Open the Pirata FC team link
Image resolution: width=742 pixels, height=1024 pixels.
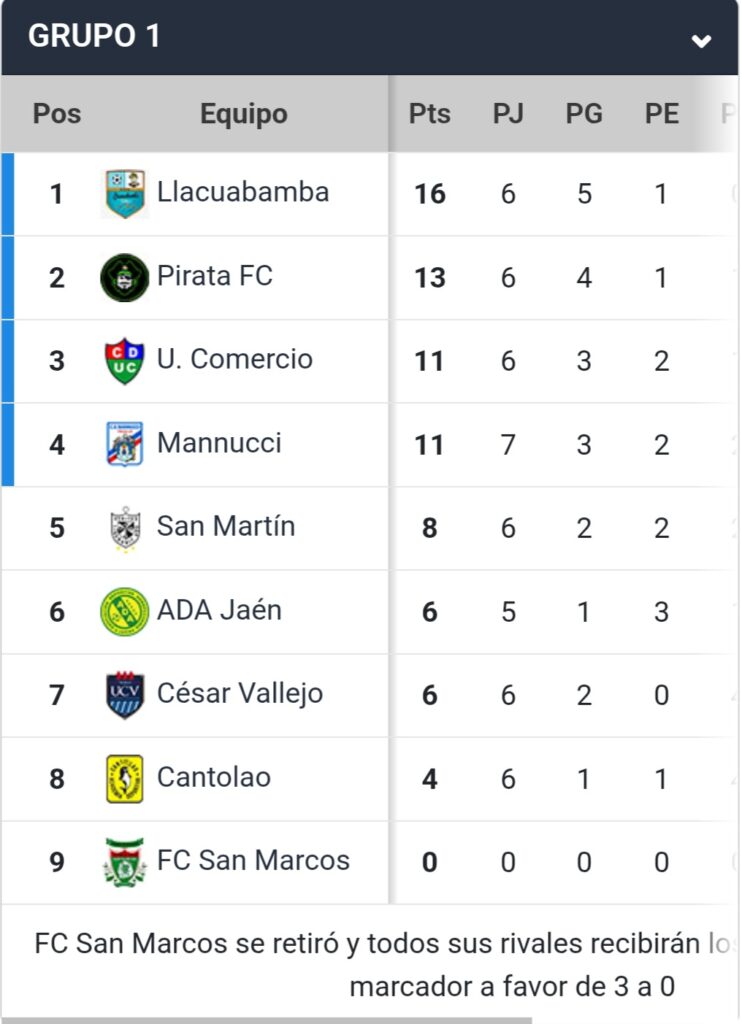coord(215,276)
